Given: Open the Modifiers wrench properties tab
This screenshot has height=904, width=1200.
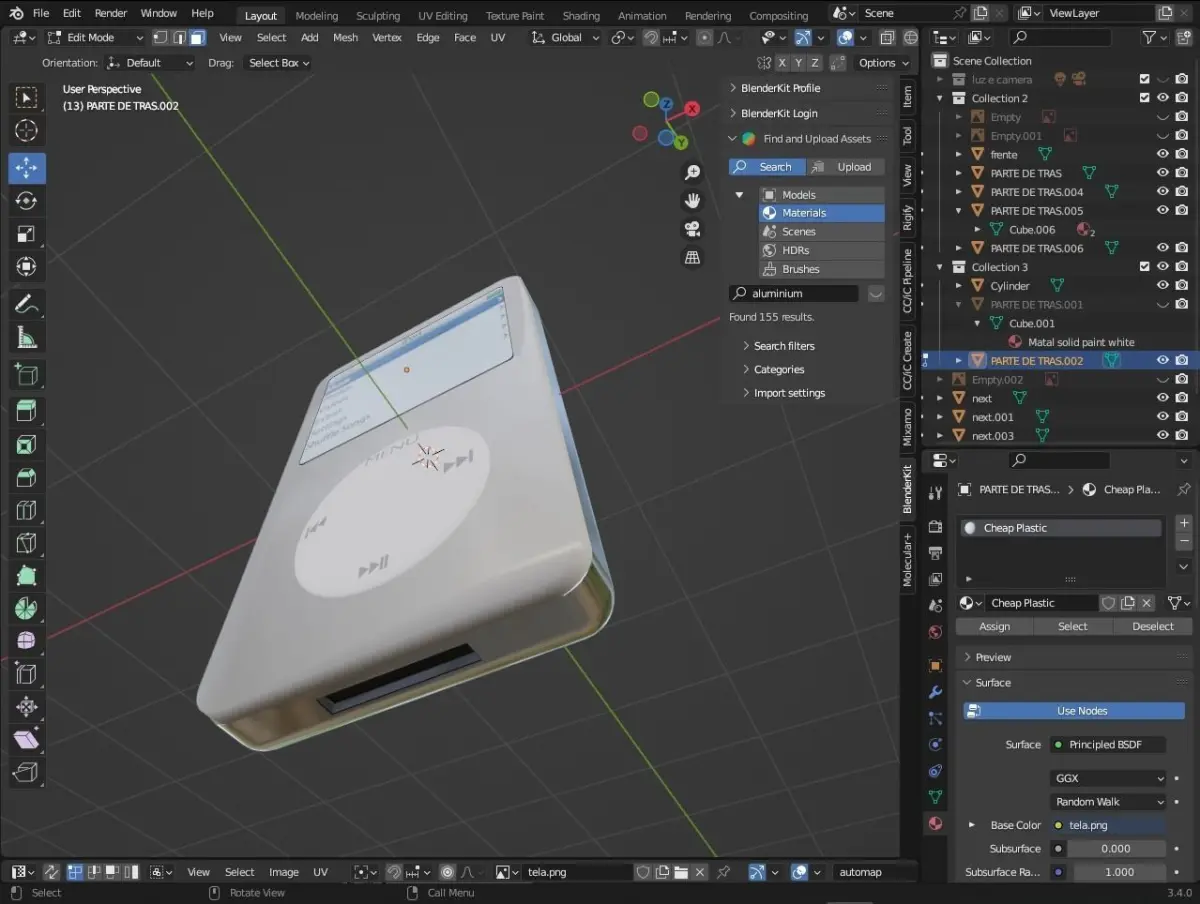Looking at the screenshot, I should (935, 692).
